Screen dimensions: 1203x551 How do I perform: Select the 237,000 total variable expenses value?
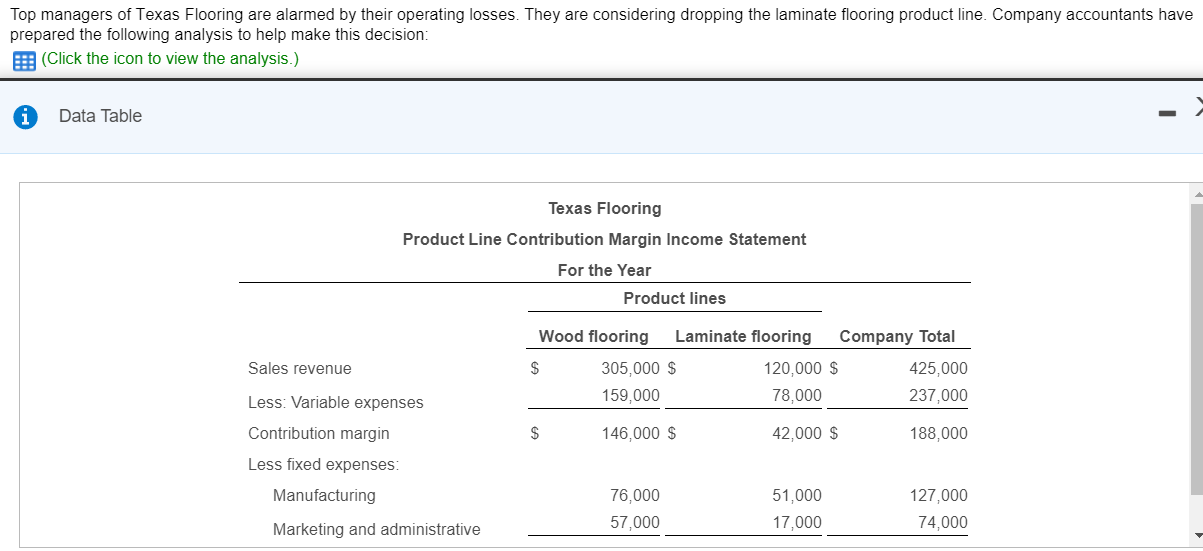938,395
